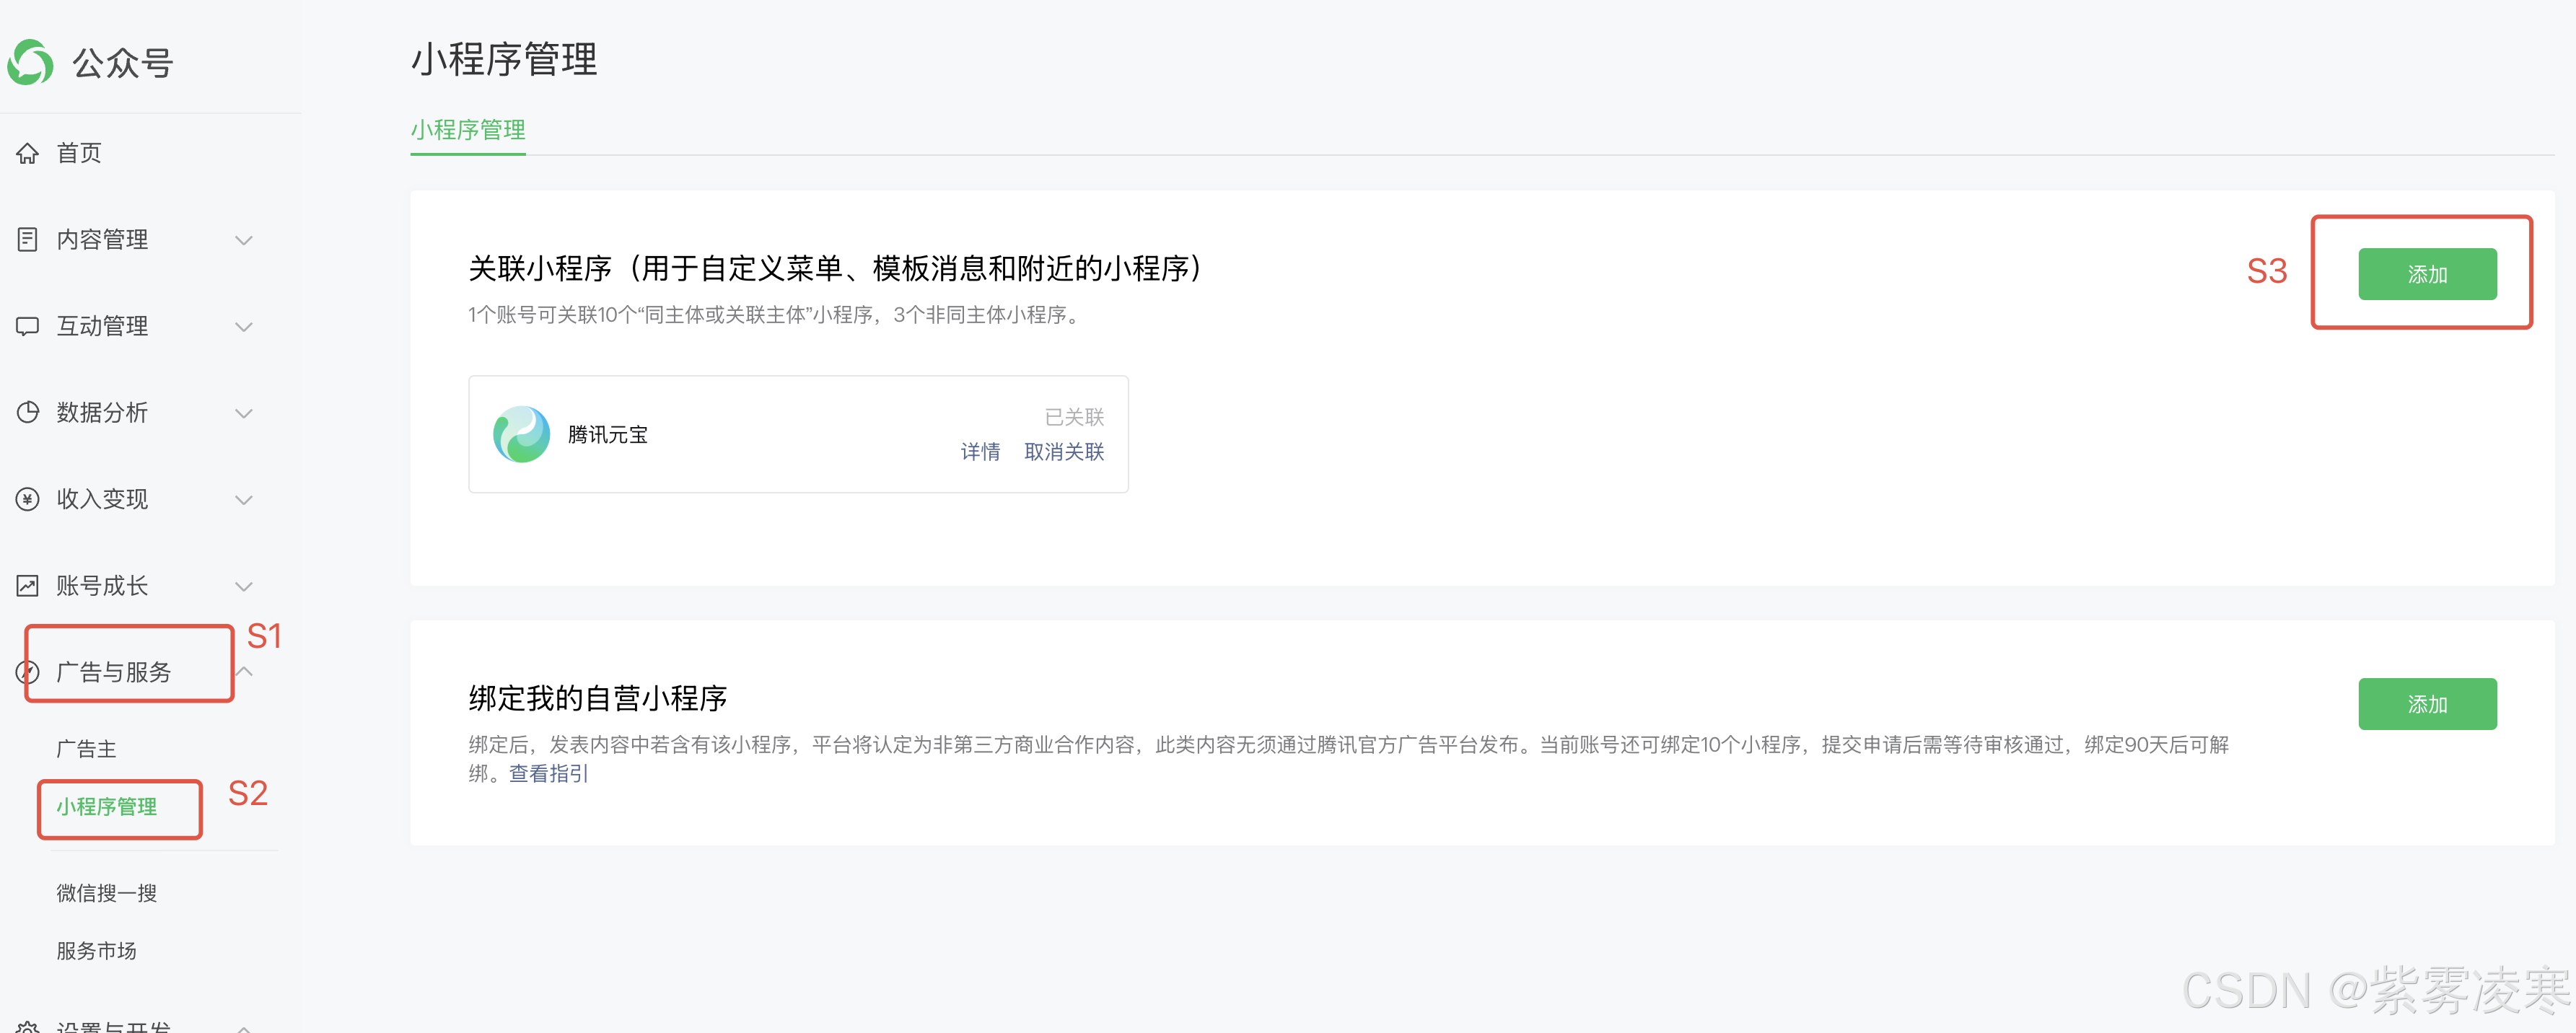This screenshot has width=2576, height=1033.
Task: Click the 收入变现 yuan coin icon
Action: pyautogui.click(x=28, y=499)
